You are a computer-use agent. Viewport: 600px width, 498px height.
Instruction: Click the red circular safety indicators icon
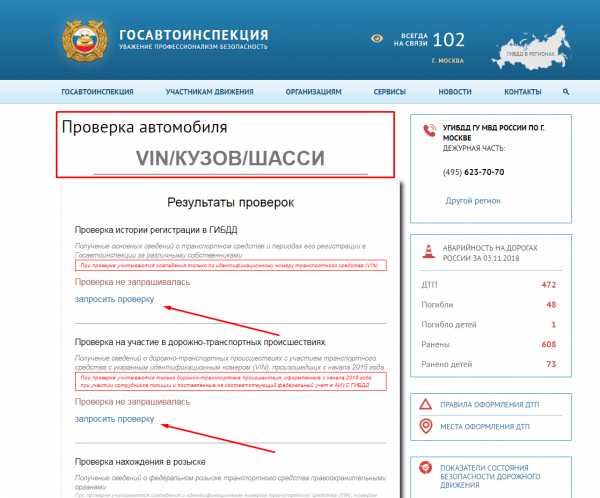[426, 467]
